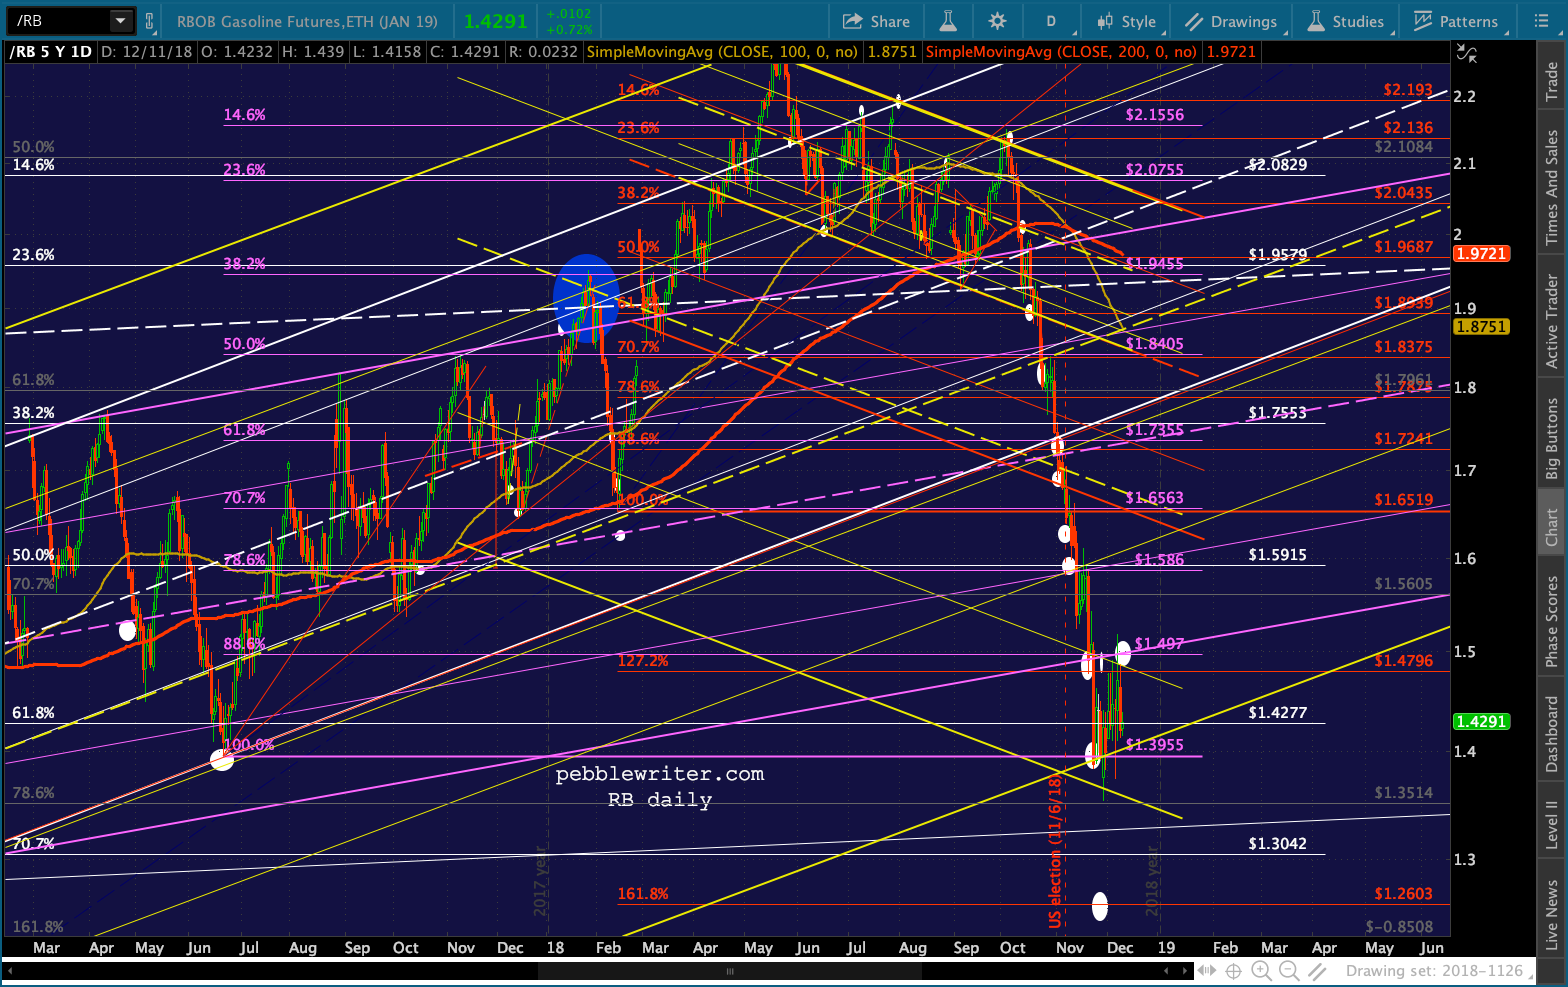Open the Times And Sales sidebar tab
1568x987 pixels.
click(1552, 187)
